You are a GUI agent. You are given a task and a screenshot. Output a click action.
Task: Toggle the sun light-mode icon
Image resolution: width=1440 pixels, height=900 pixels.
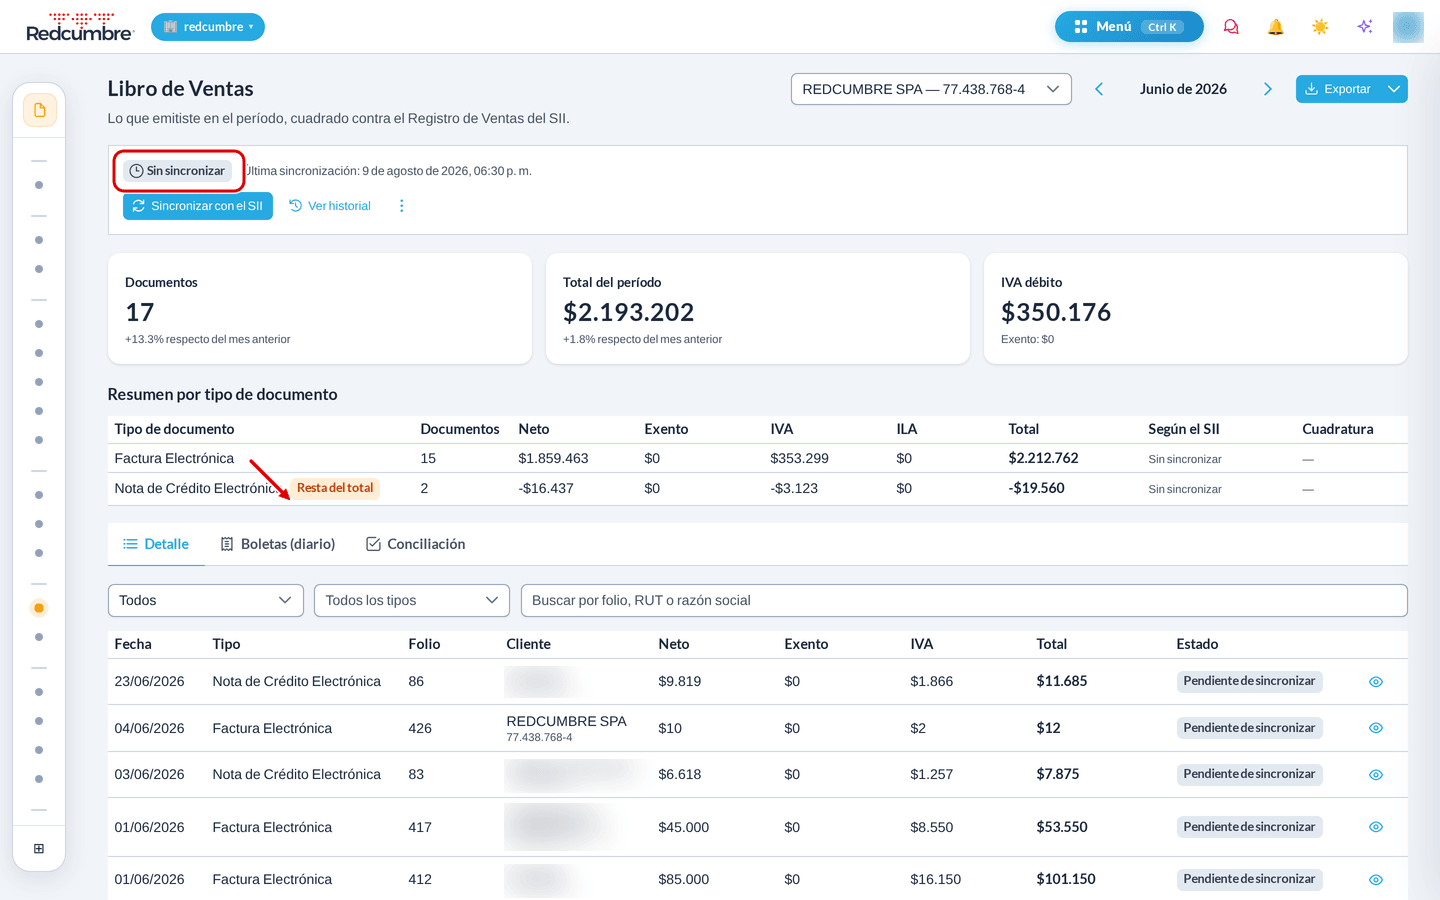[1320, 27]
